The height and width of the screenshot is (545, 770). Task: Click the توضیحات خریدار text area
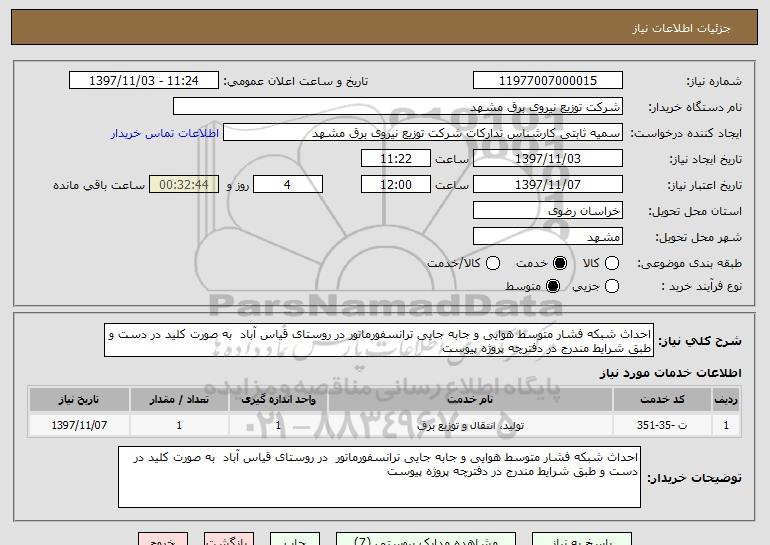(x=379, y=477)
